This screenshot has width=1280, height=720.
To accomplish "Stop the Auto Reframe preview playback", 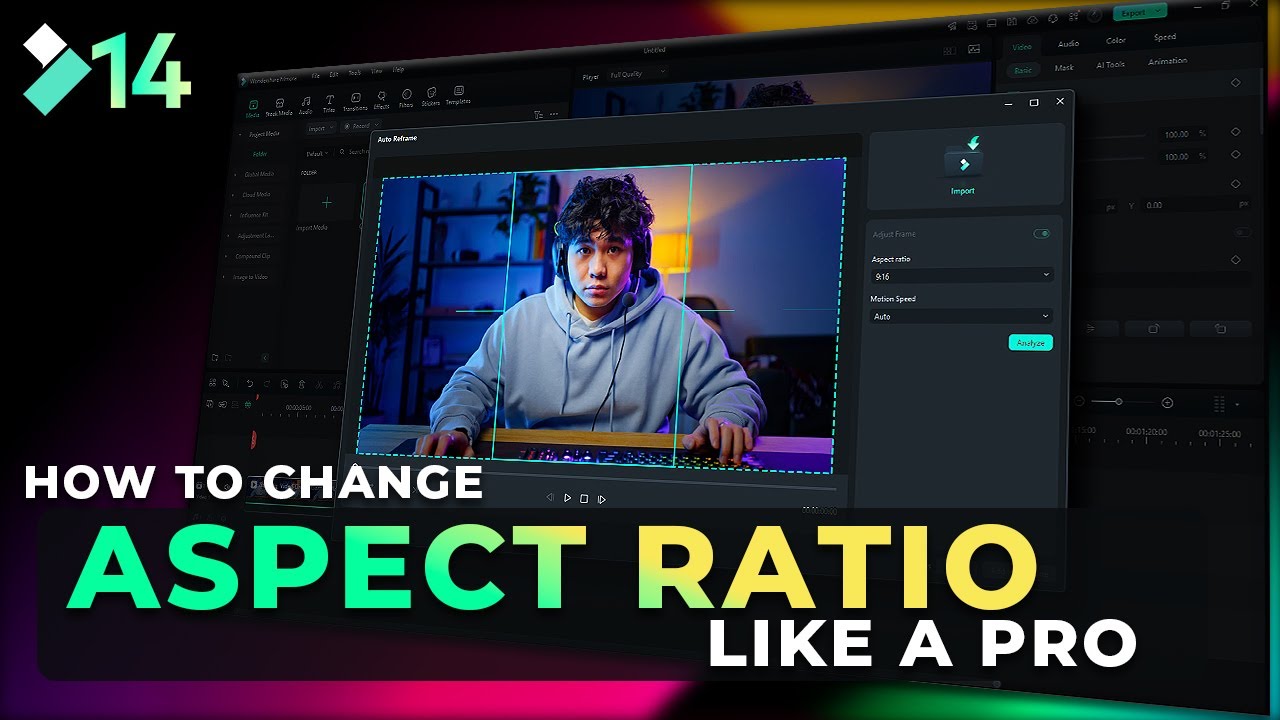I will pyautogui.click(x=584, y=498).
